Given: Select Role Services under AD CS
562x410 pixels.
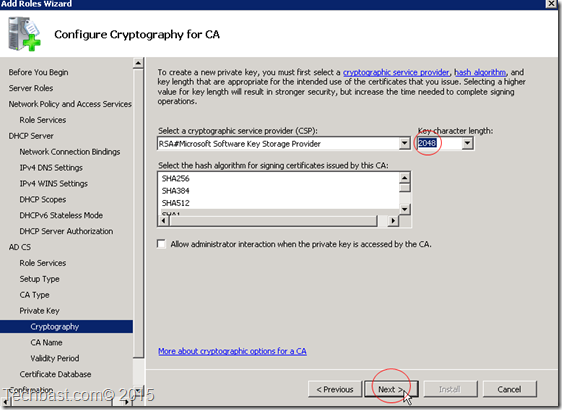Looking at the screenshot, I should click(43, 263).
